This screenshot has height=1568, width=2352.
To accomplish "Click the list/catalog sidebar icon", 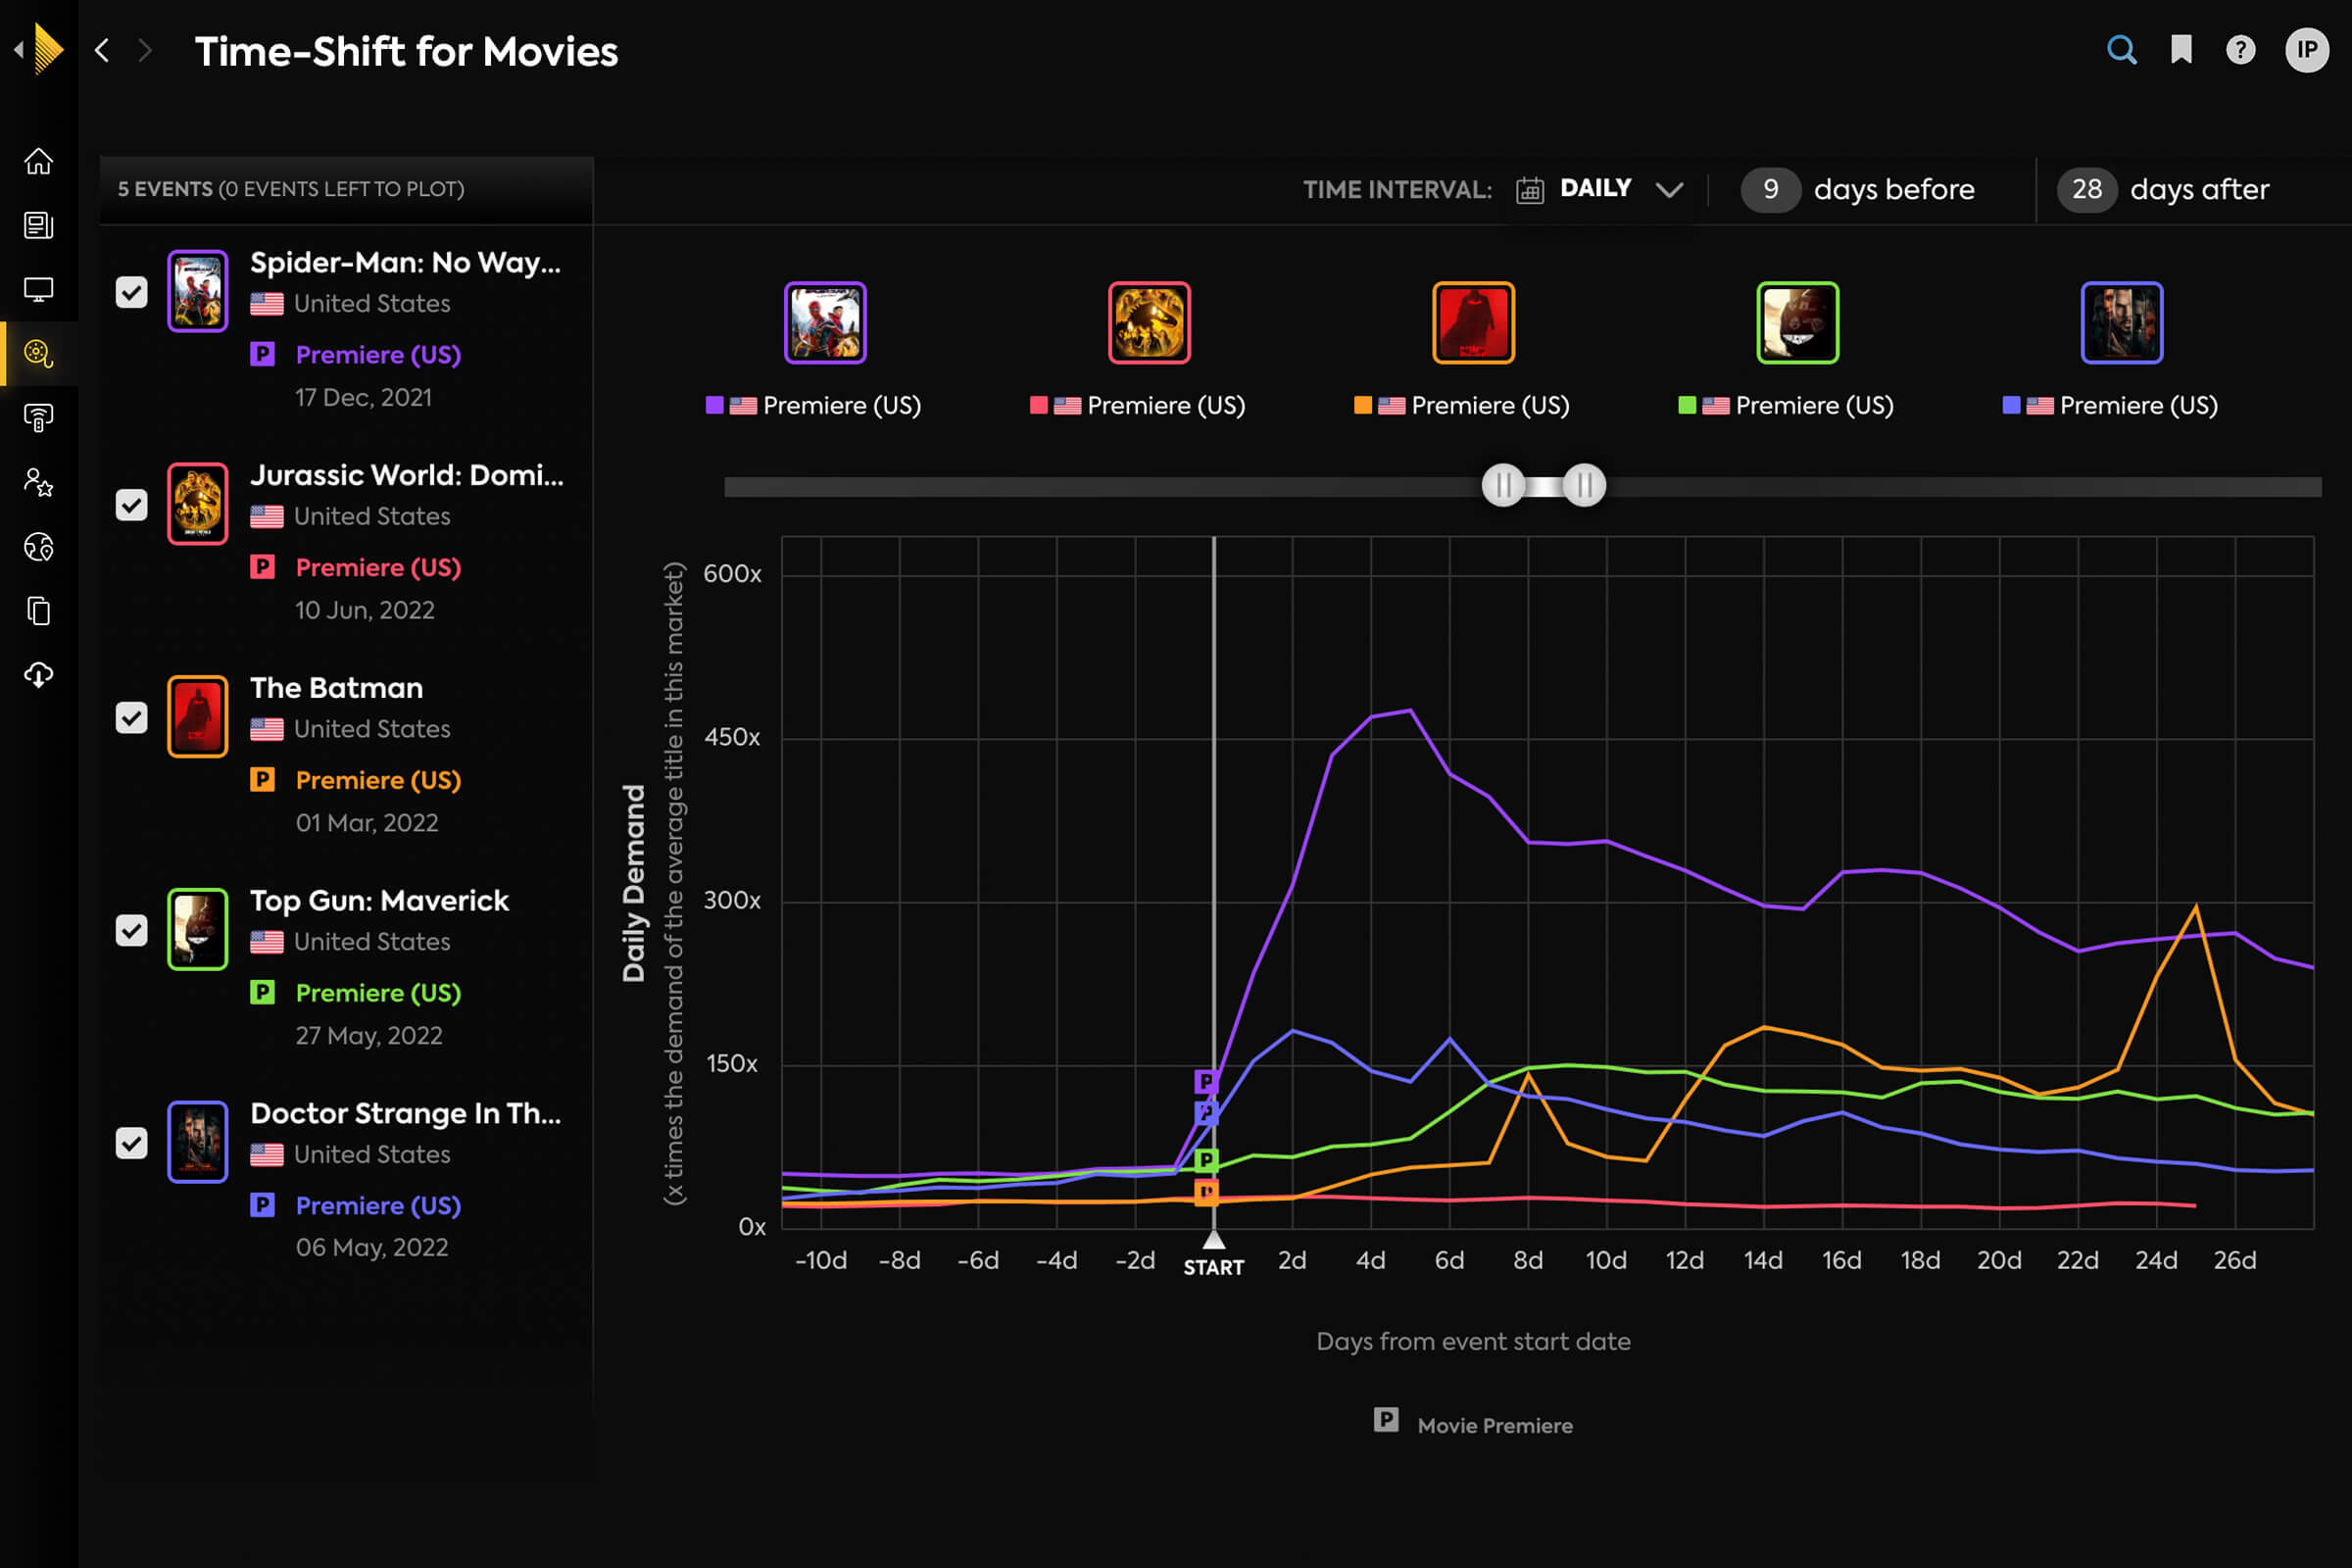I will point(38,224).
